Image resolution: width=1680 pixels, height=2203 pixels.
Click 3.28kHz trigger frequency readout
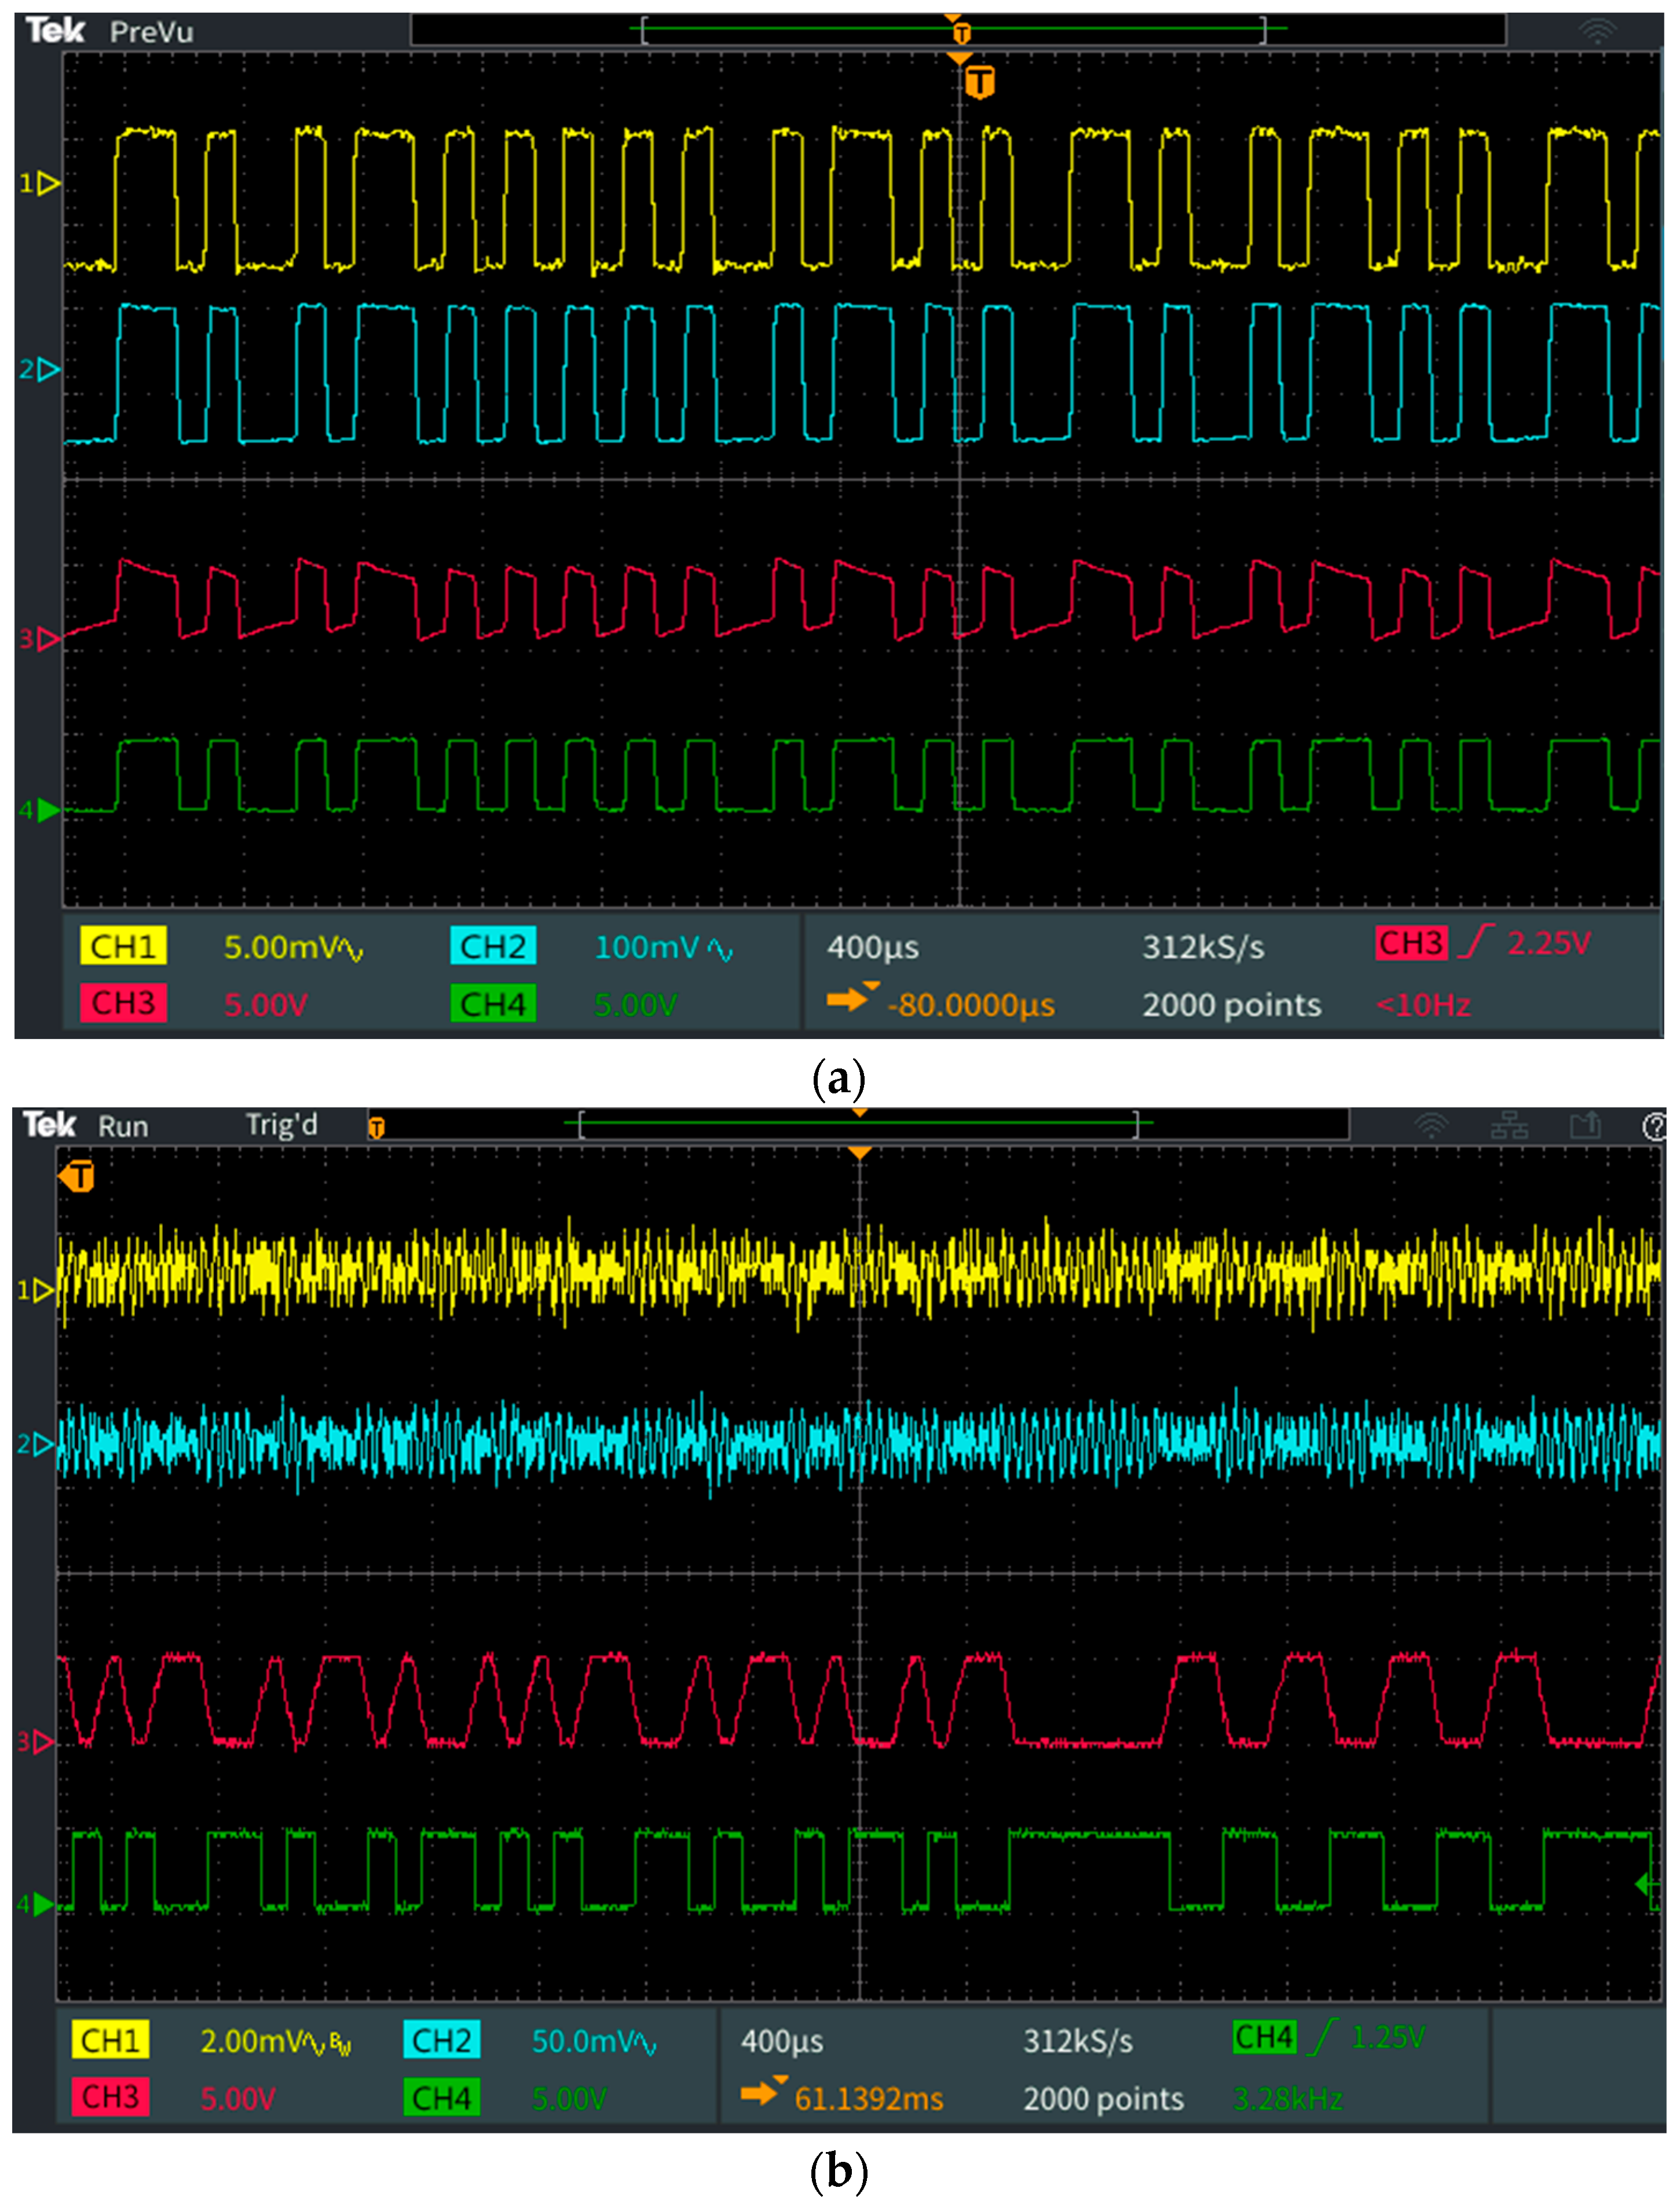[x=1288, y=2098]
